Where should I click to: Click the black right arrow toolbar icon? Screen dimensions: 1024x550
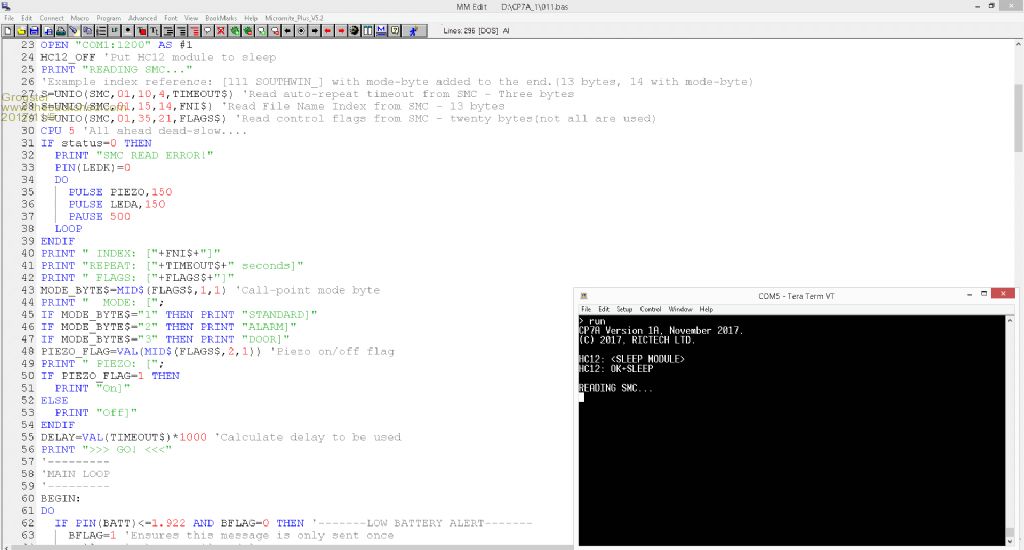point(314,31)
